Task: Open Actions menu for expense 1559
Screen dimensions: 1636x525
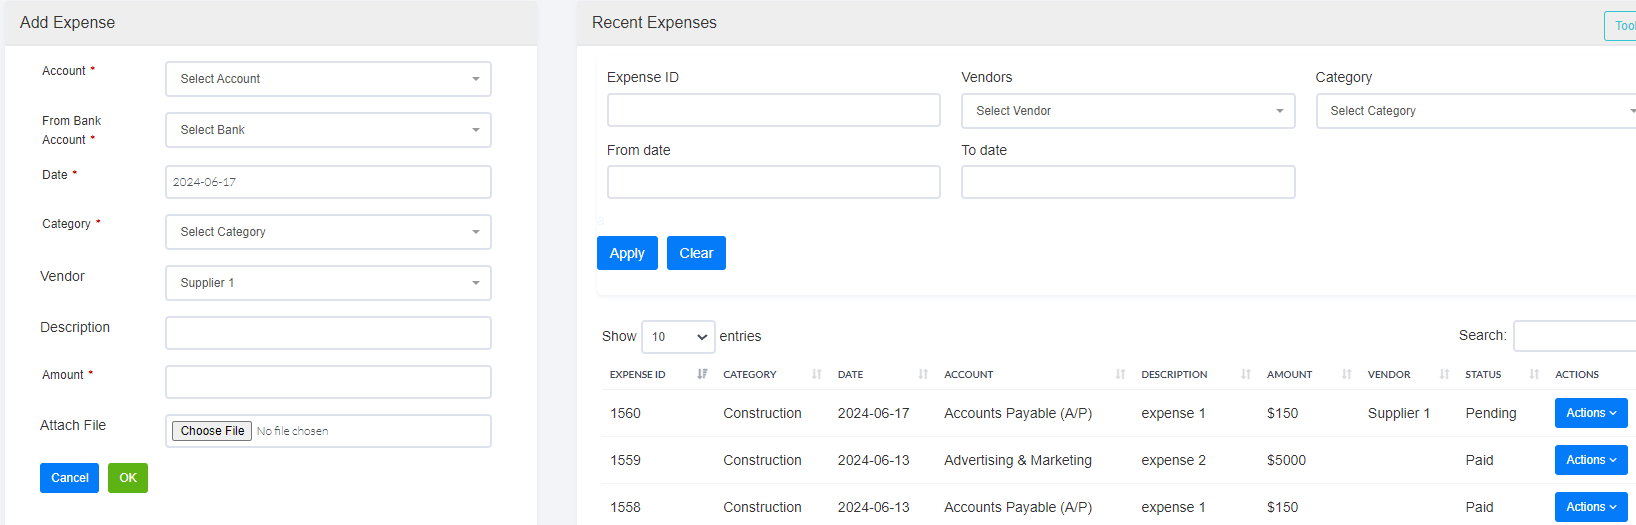Action: click(x=1590, y=460)
